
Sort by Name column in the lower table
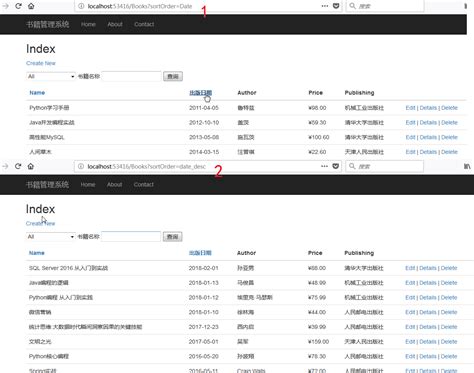pyautogui.click(x=37, y=253)
